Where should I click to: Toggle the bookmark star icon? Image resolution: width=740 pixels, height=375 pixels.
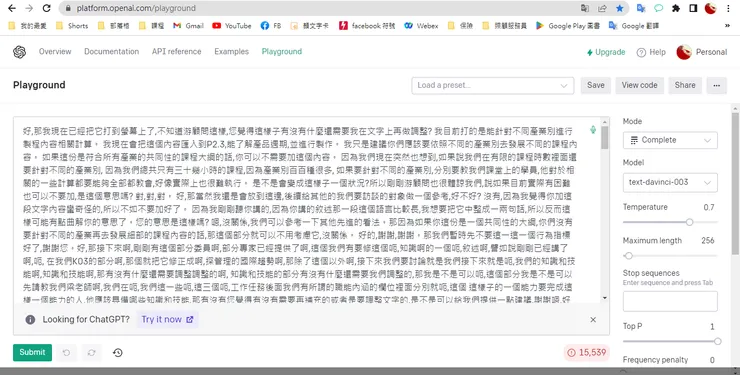(x=620, y=8)
